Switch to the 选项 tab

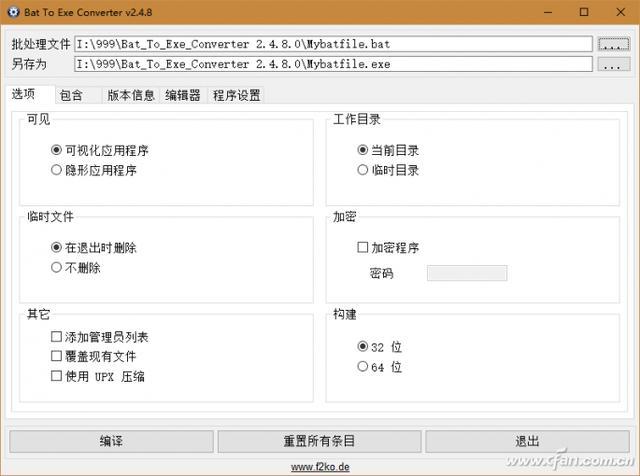(30, 94)
